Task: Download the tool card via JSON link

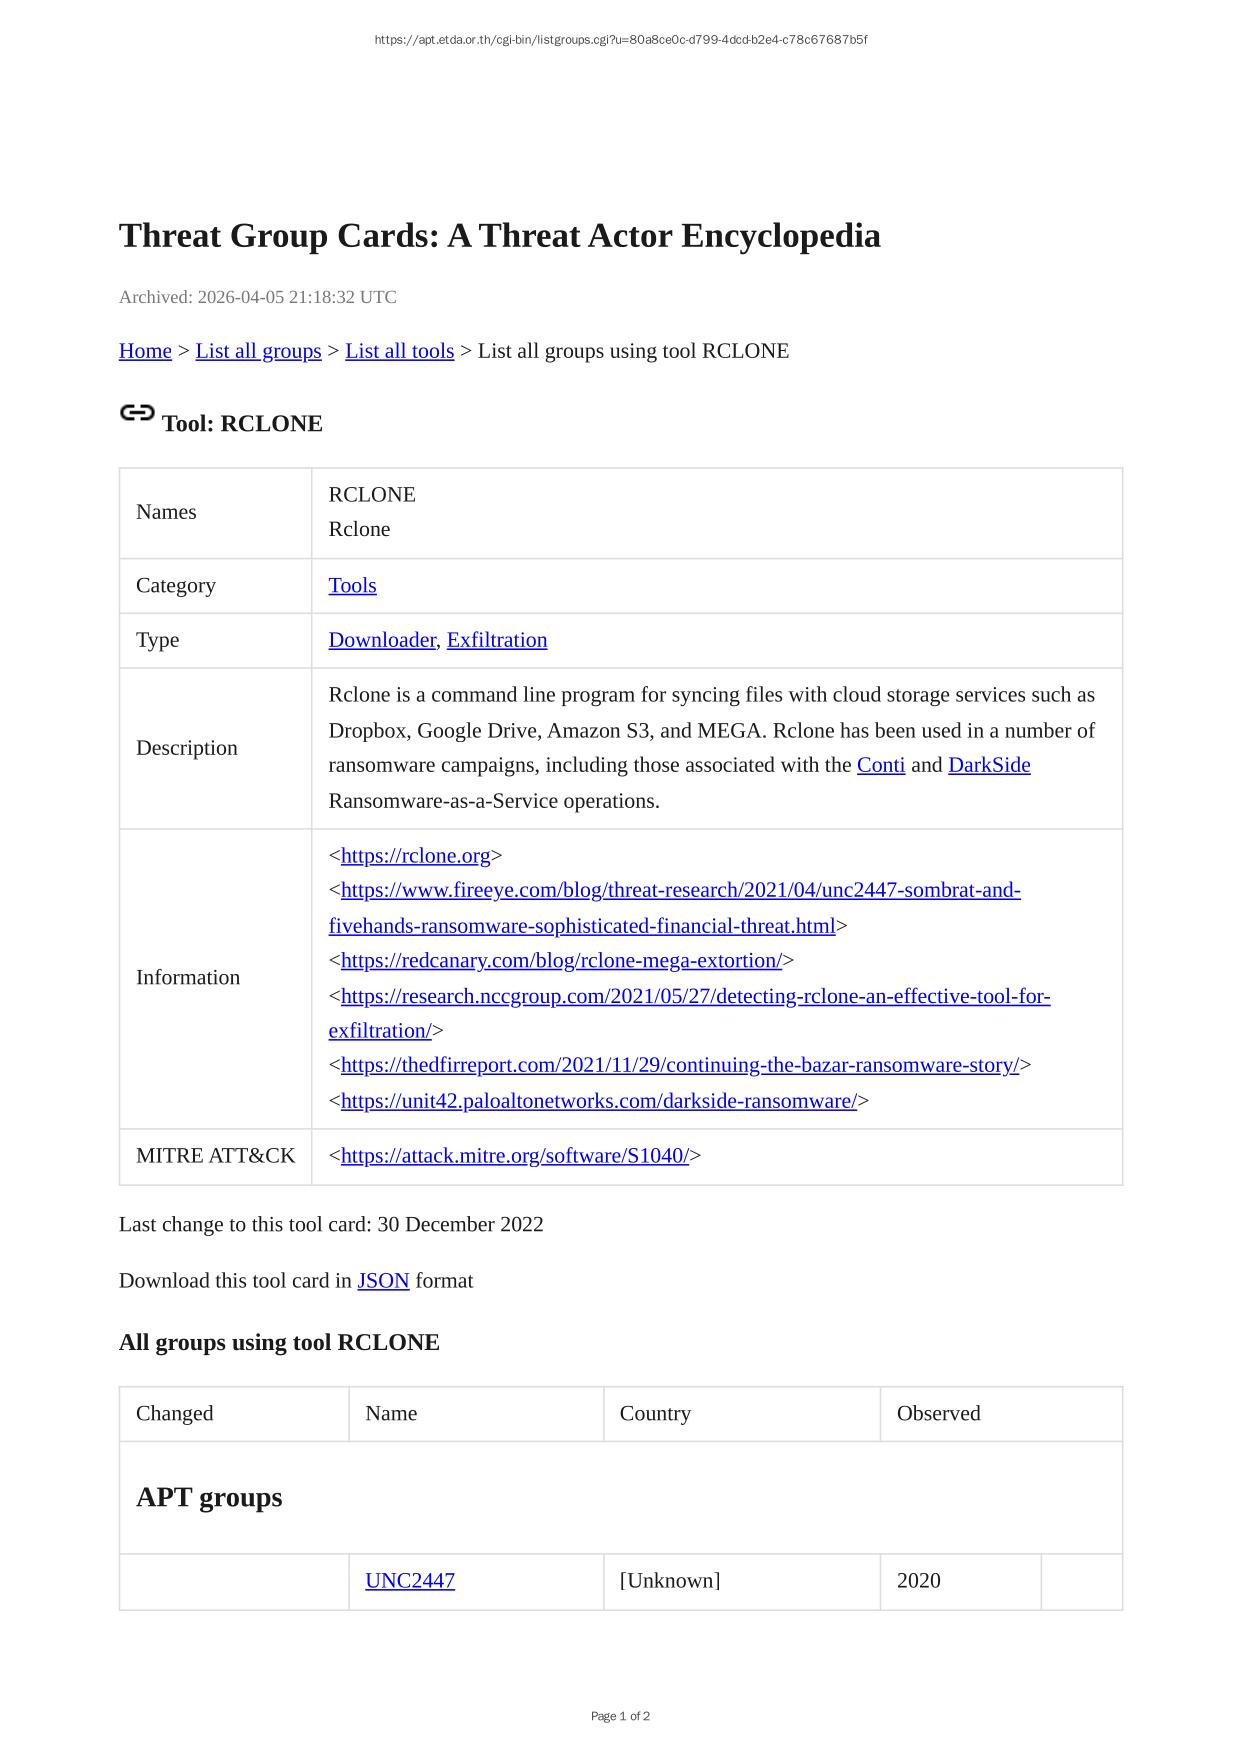Action: pos(383,1281)
